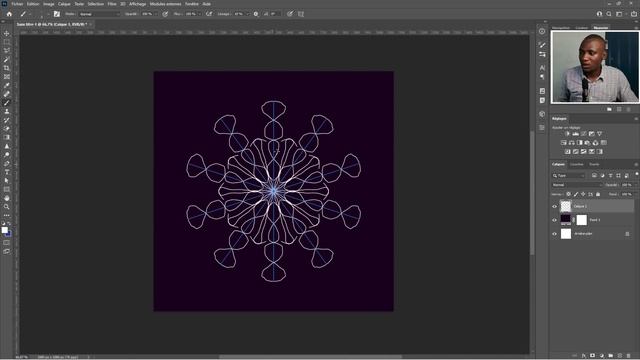Open the Réglages panel menu
Screen dimensions: 640x360
(x=636, y=119)
